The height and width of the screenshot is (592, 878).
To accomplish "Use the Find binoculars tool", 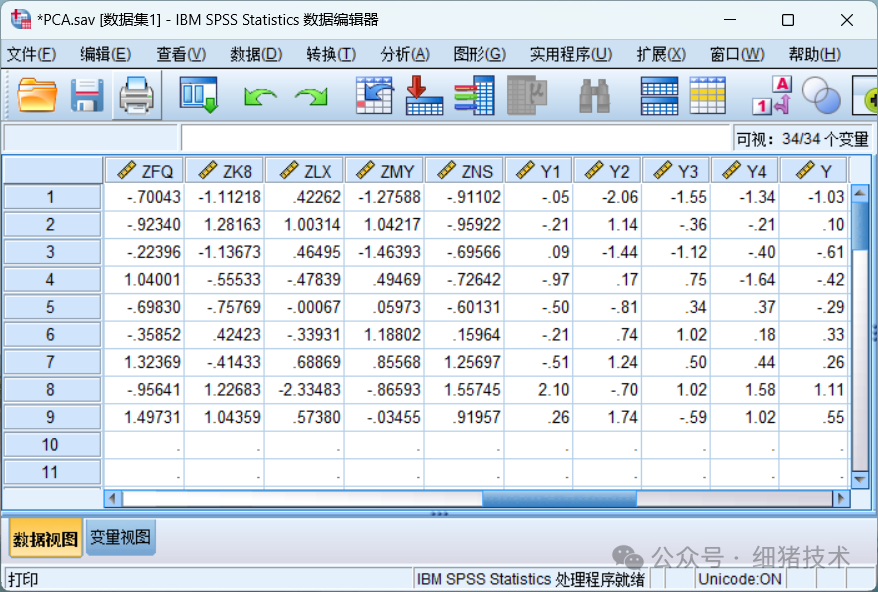I will coord(594,95).
